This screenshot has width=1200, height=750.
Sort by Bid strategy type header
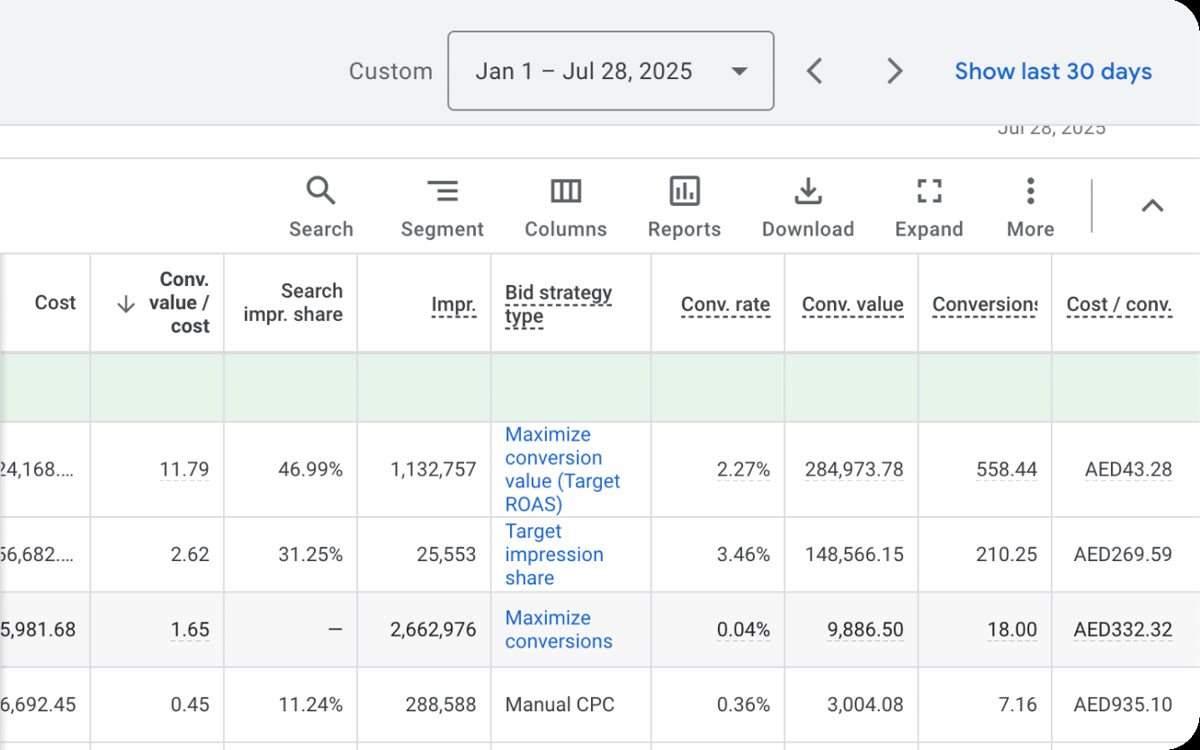coord(558,305)
